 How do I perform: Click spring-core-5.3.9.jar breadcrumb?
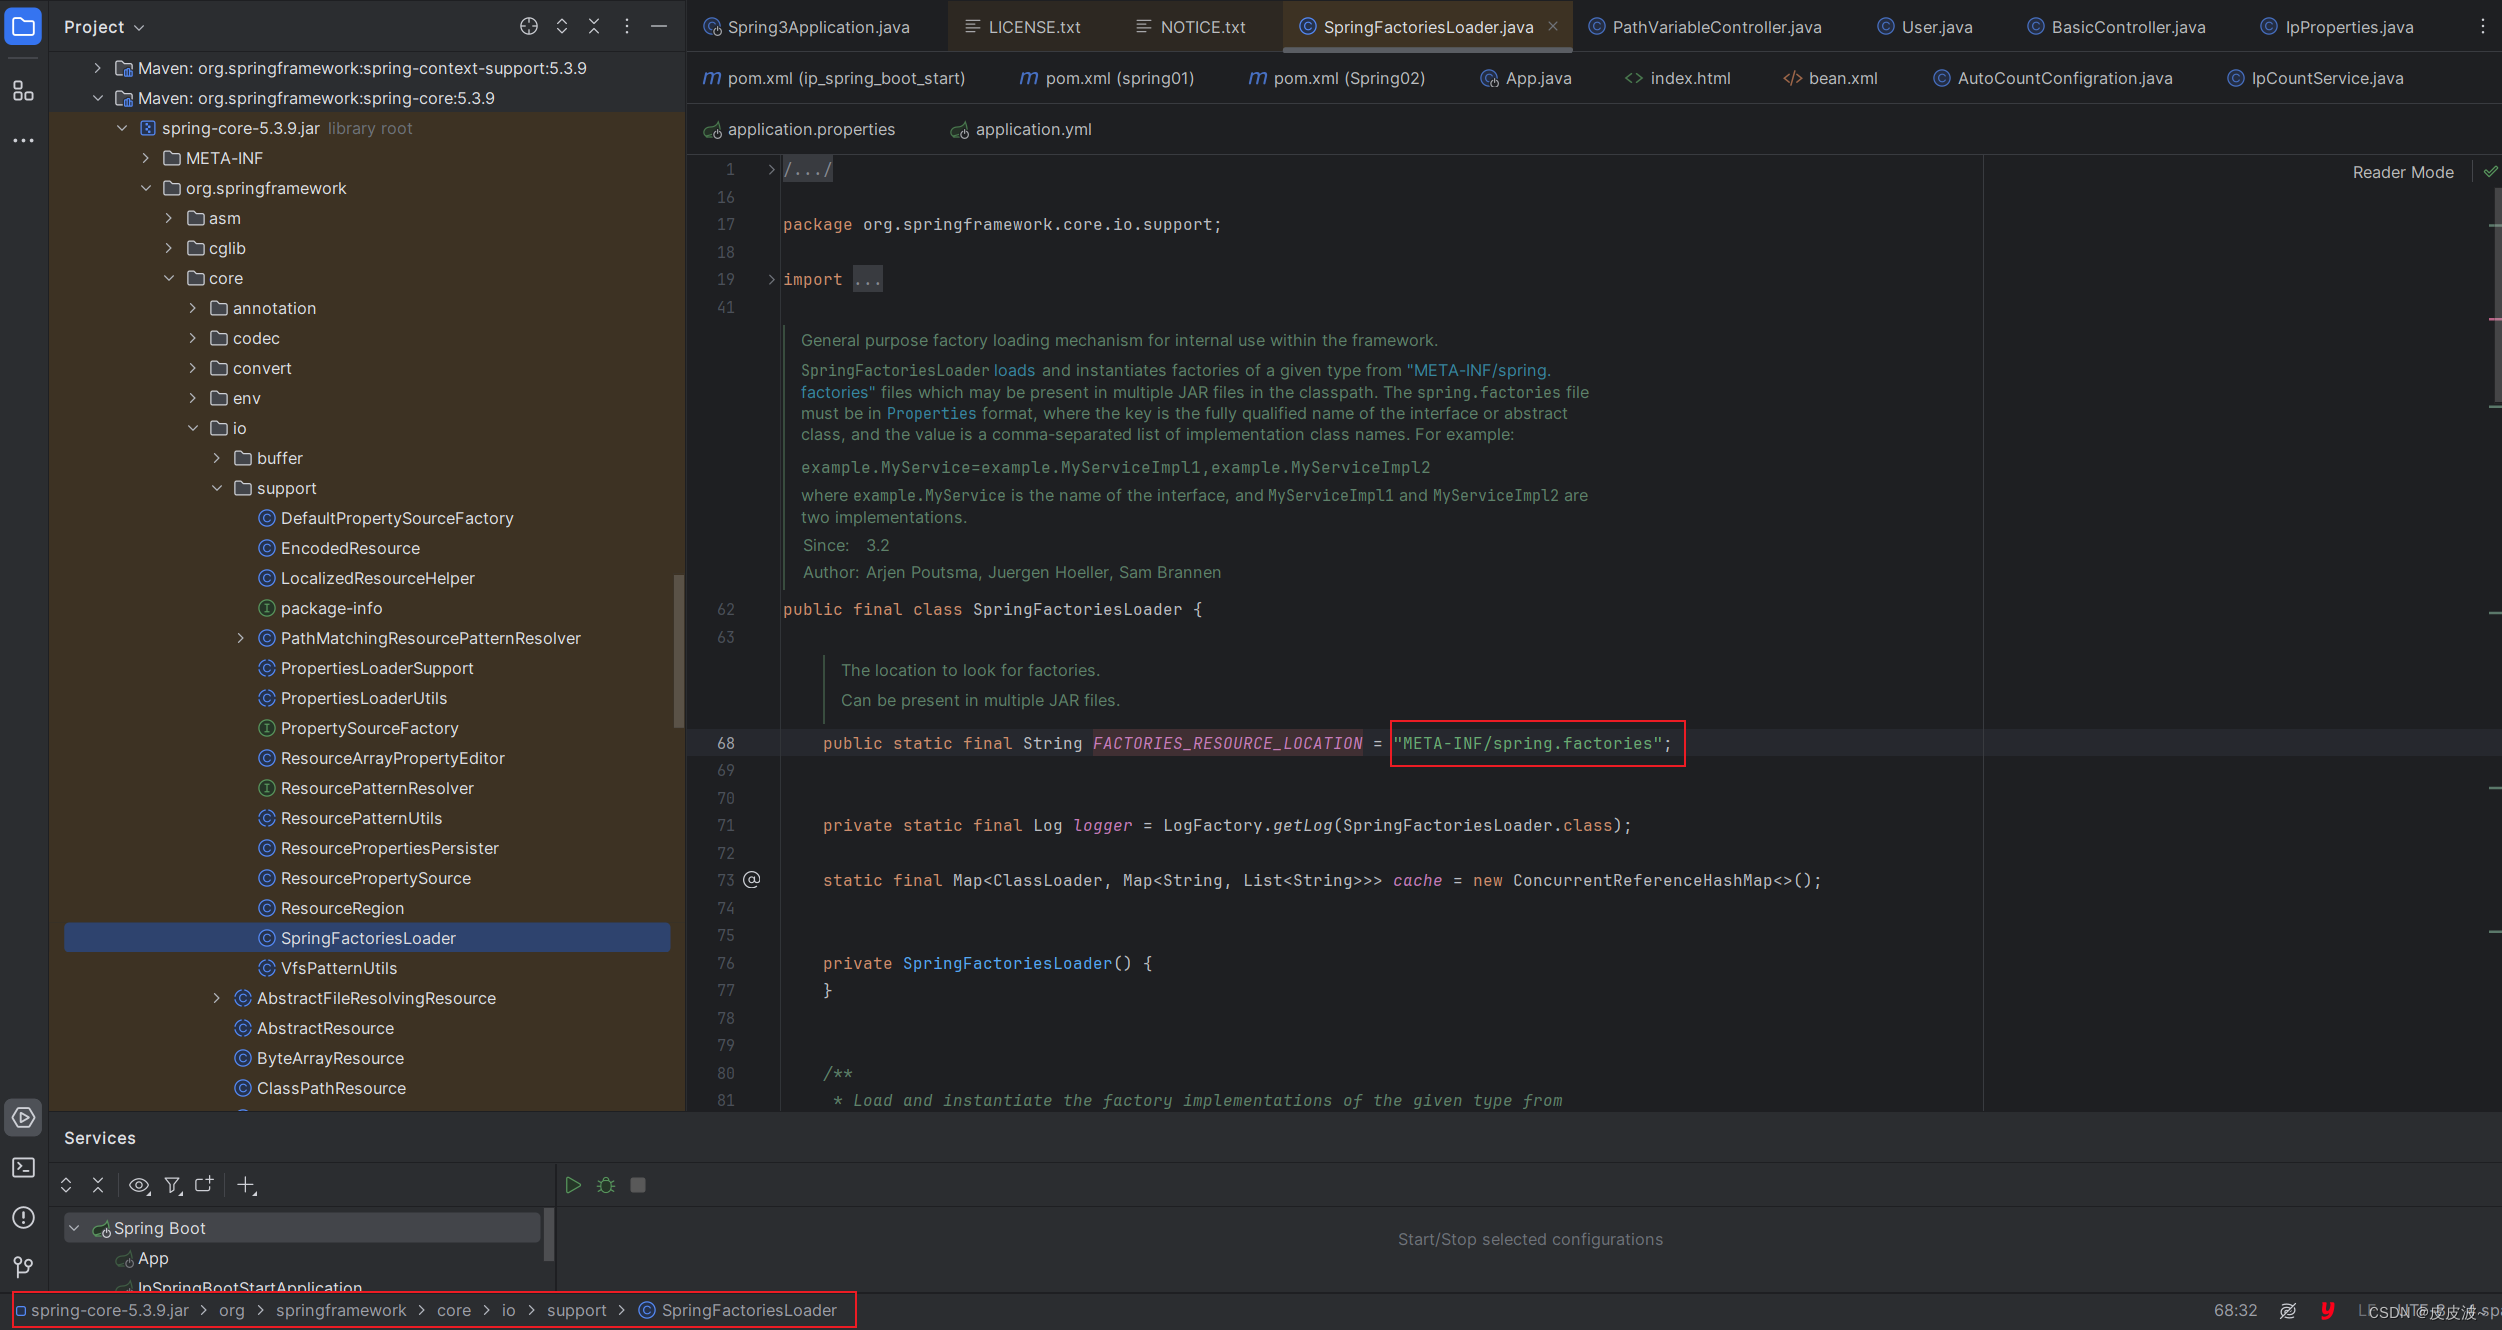click(x=102, y=1310)
